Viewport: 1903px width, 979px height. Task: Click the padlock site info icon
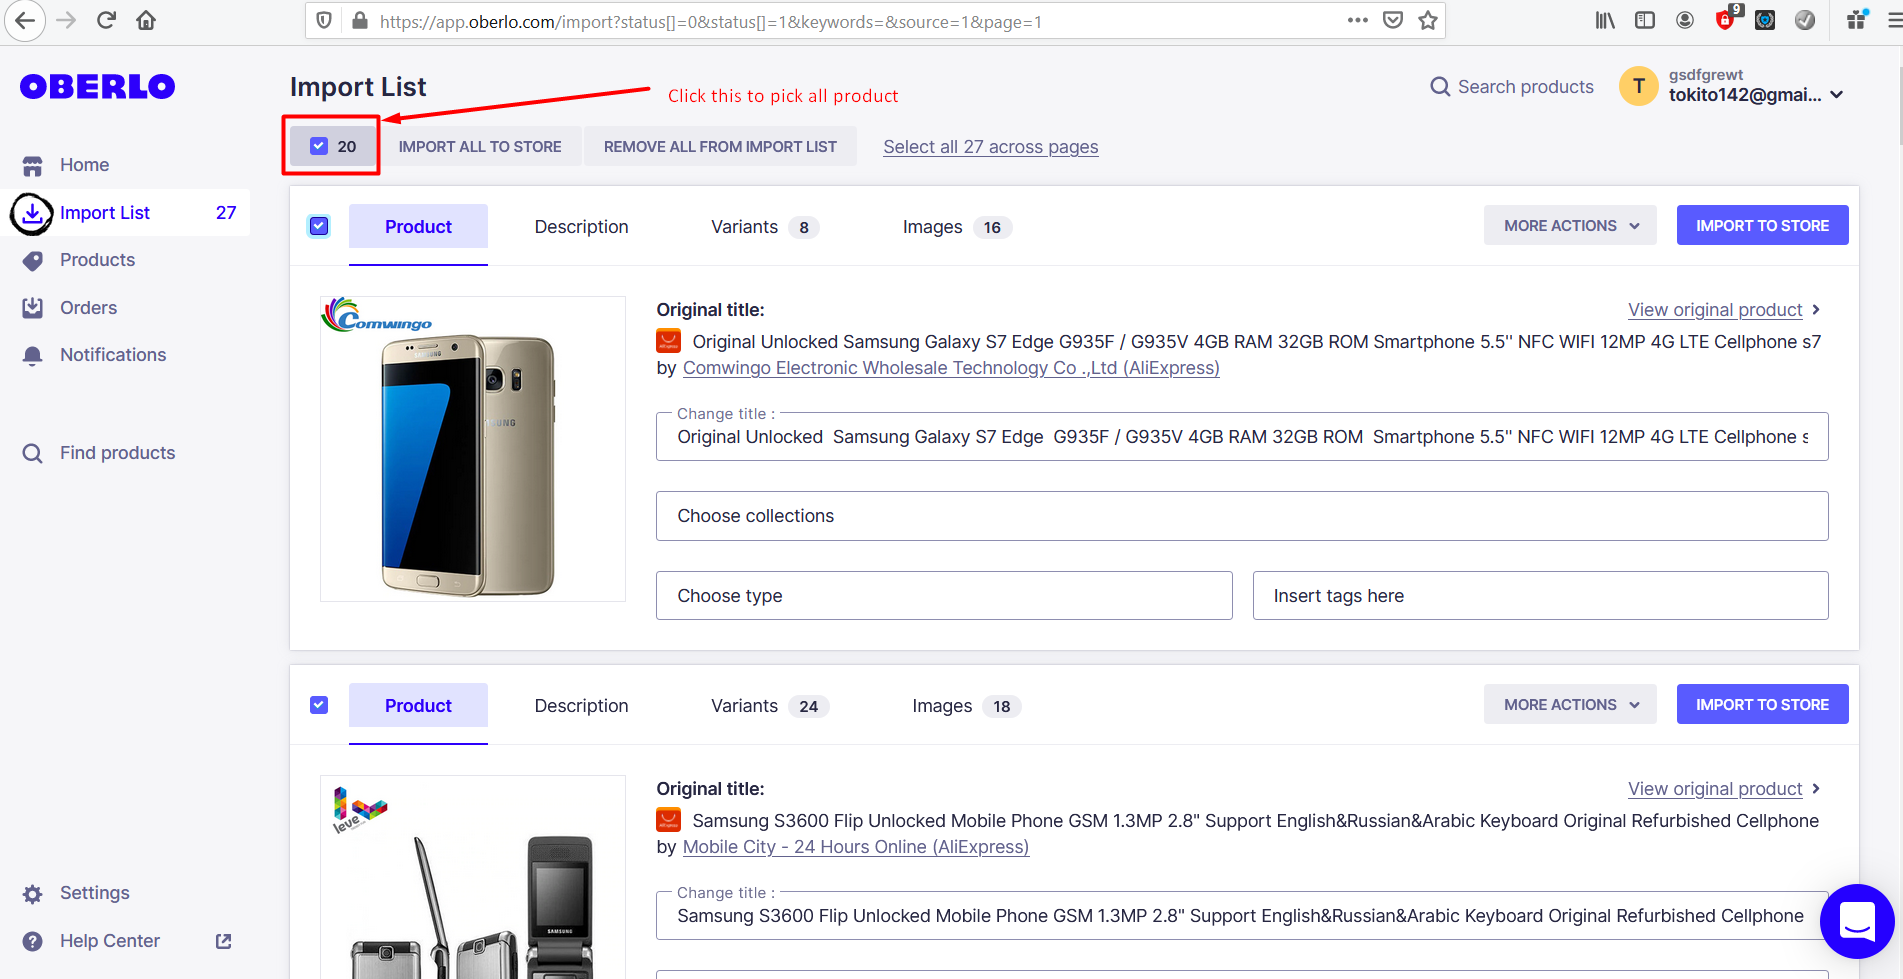(359, 21)
